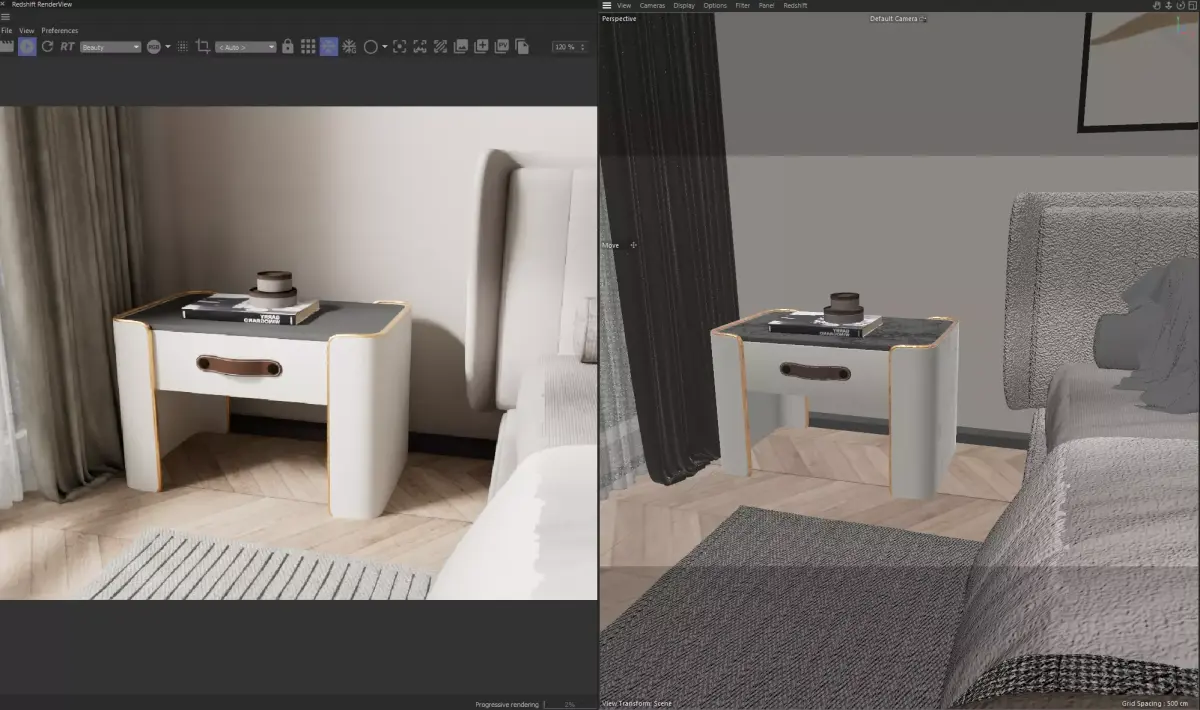The width and height of the screenshot is (1200, 710).
Task: Click the save image snapshot icon
Action: click(x=461, y=46)
